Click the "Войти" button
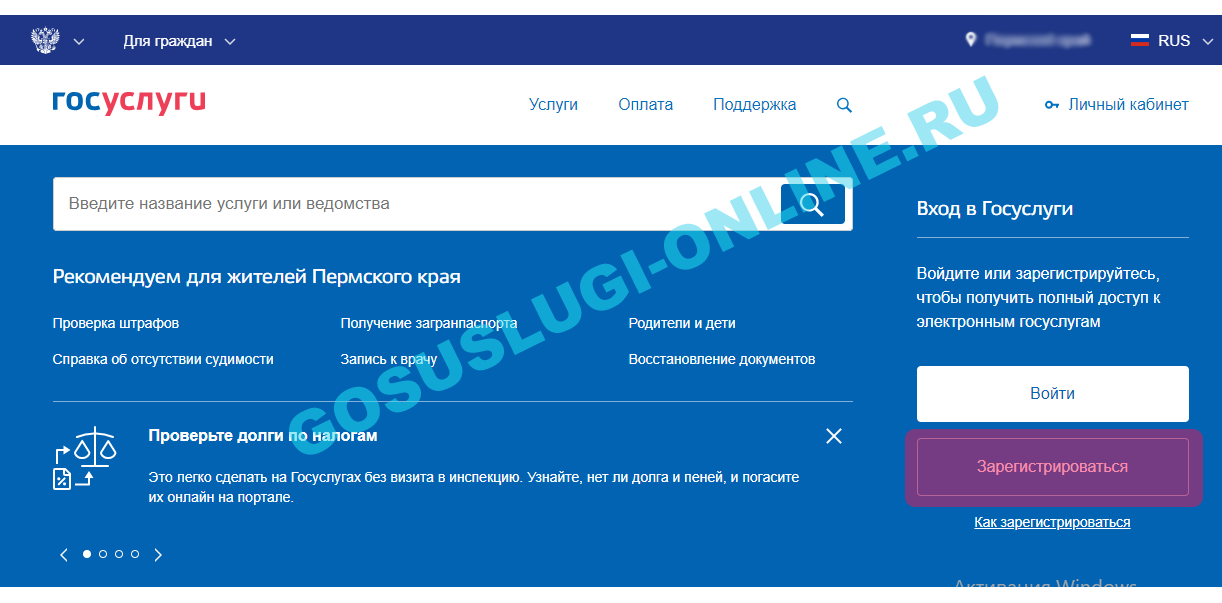Image resolution: width=1222 pixels, height=603 pixels. tap(1052, 393)
